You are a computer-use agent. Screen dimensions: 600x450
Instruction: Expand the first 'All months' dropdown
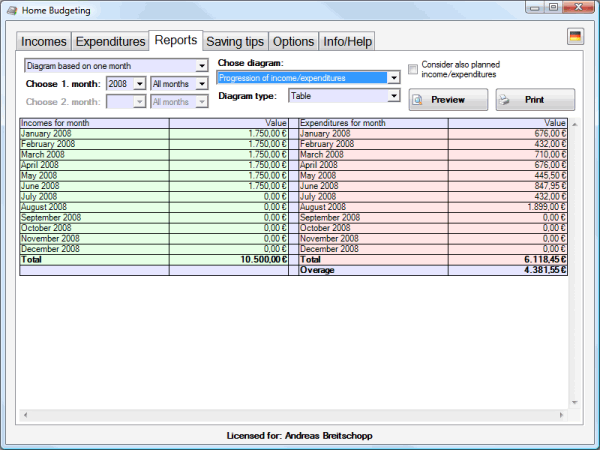[201, 84]
